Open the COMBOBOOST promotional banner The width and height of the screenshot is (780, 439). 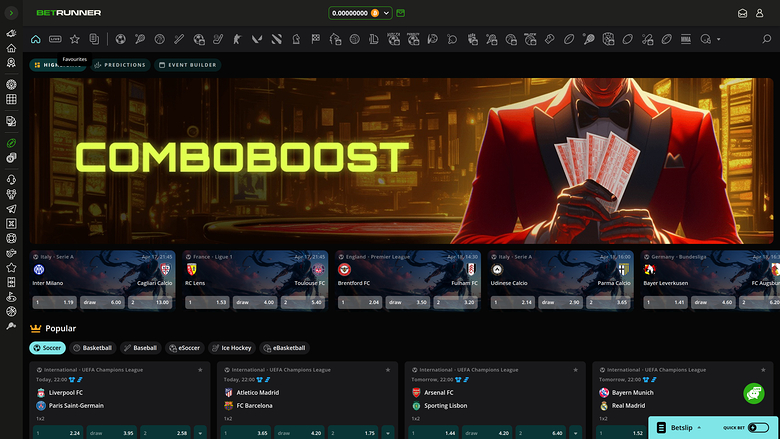(x=401, y=161)
